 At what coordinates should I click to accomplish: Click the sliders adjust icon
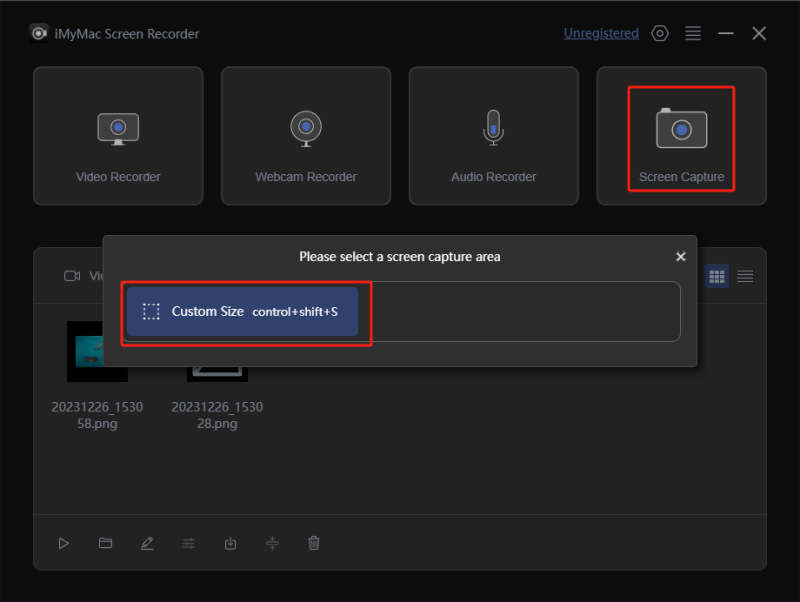point(189,543)
